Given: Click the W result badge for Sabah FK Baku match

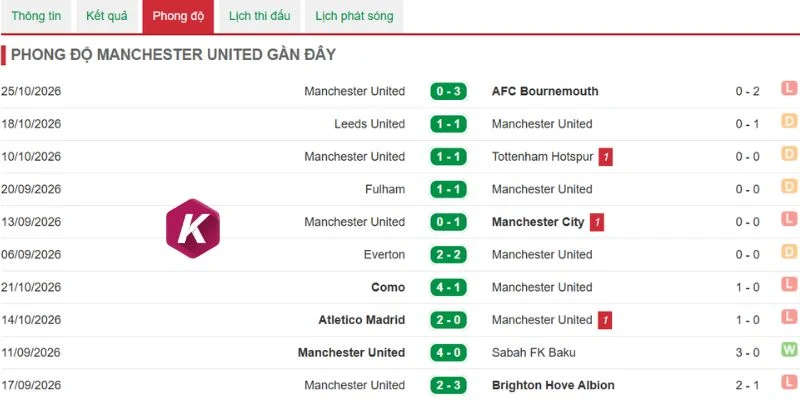Looking at the screenshot, I should [x=789, y=349].
